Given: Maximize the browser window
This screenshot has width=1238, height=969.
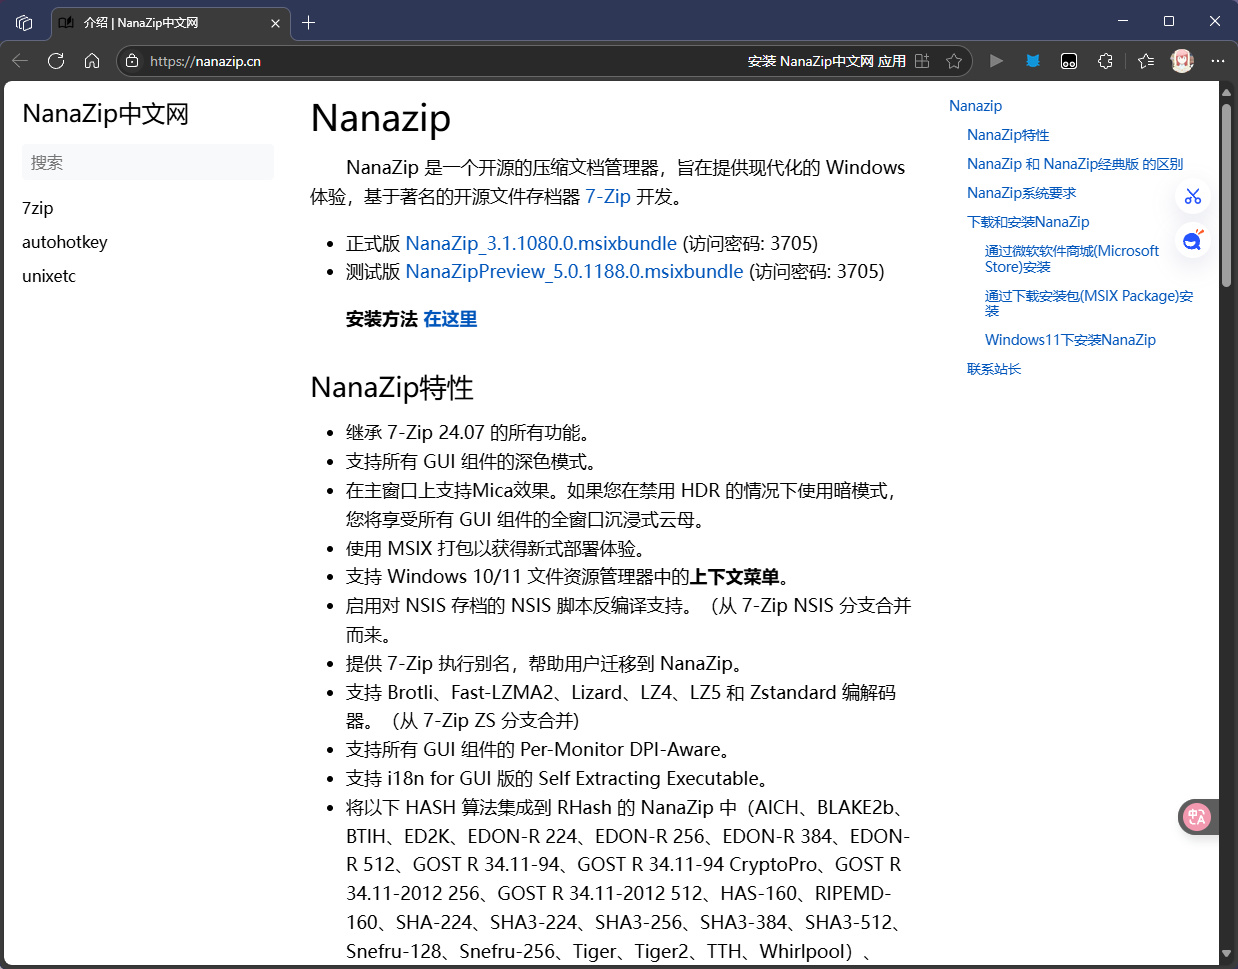Looking at the screenshot, I should coord(1169,21).
